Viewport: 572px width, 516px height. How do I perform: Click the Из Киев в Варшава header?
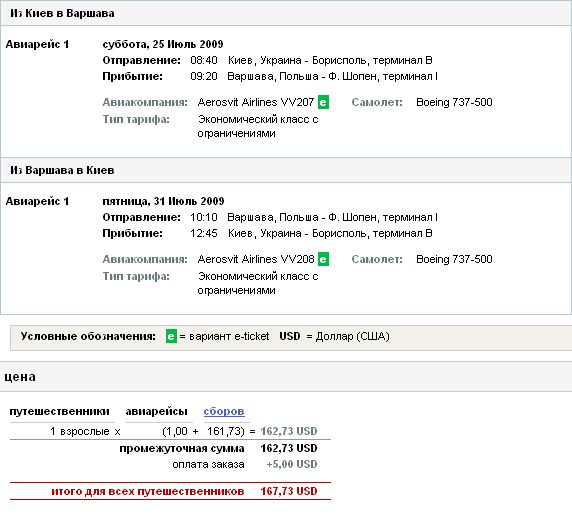62,14
